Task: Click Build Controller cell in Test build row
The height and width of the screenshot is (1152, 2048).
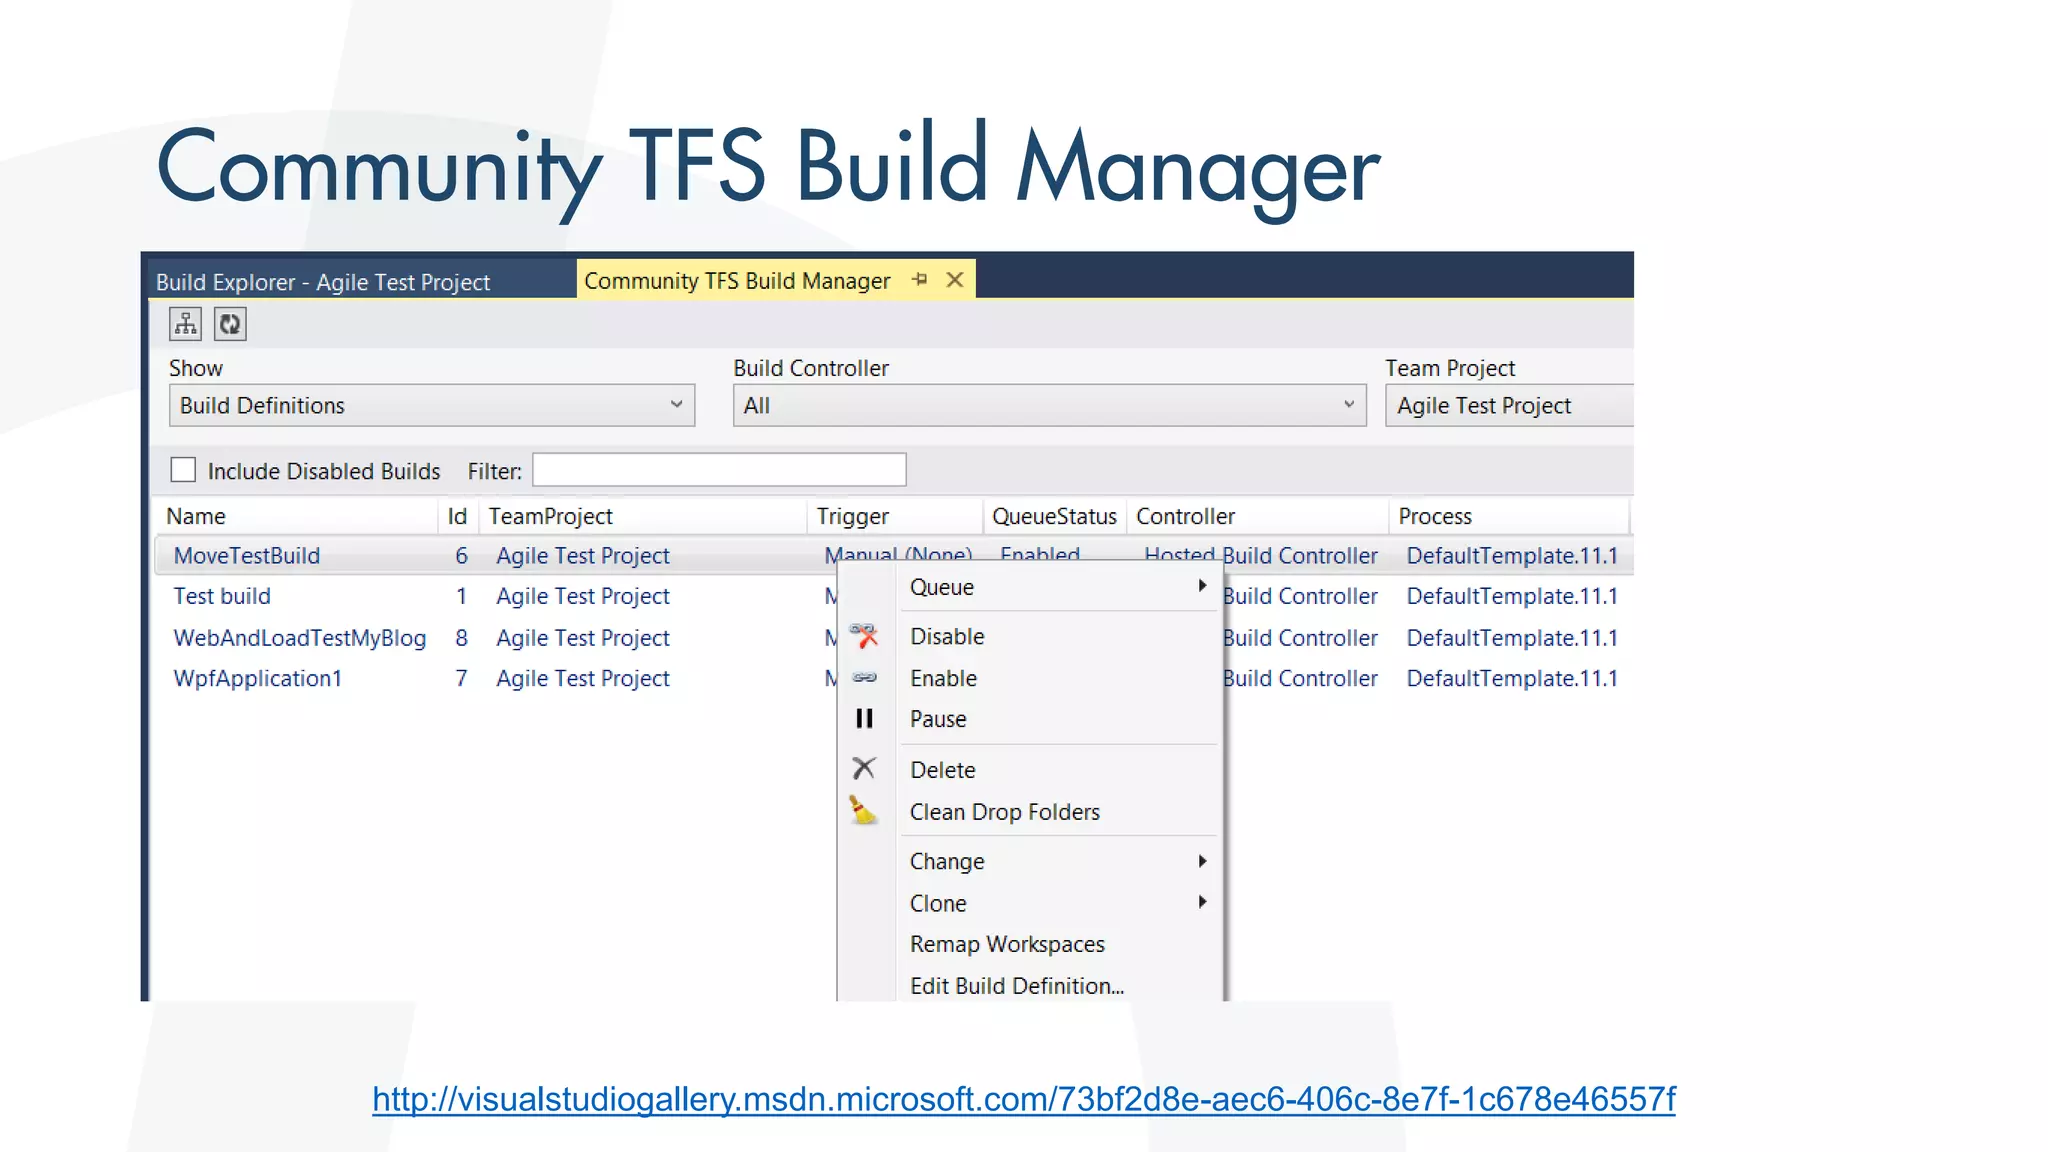Action: coord(1301,596)
